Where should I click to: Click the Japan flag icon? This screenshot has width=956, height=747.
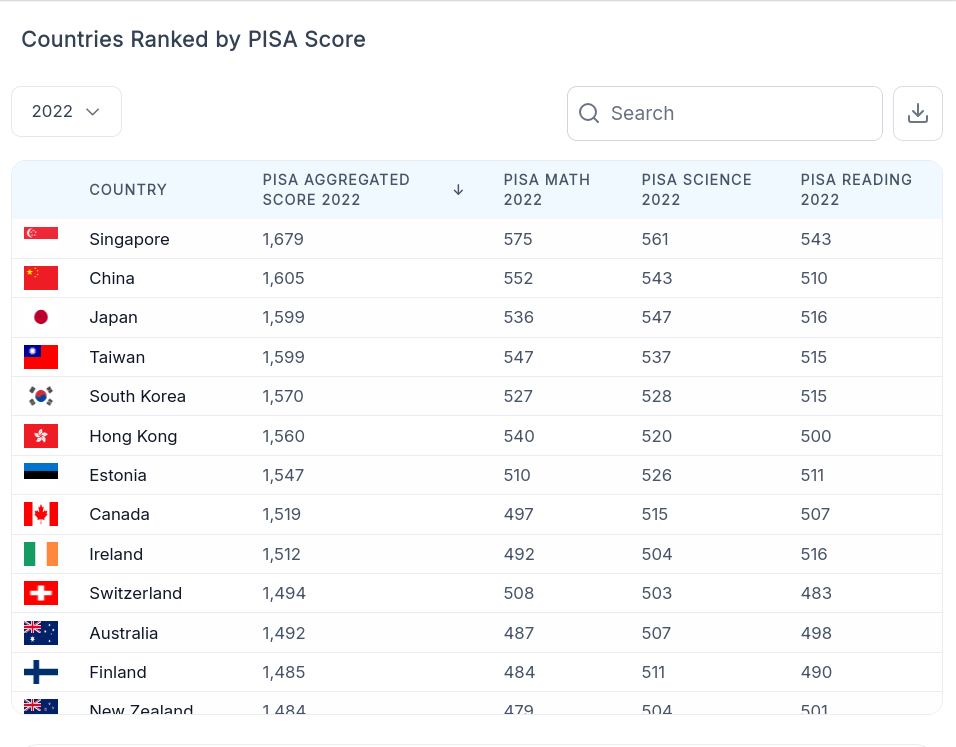click(41, 317)
